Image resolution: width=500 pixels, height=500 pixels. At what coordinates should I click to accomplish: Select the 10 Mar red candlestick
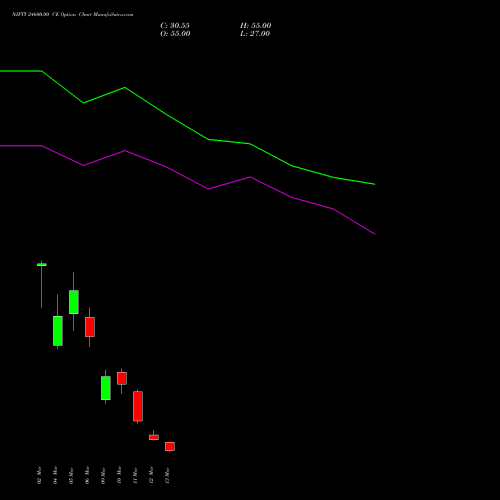point(122,378)
